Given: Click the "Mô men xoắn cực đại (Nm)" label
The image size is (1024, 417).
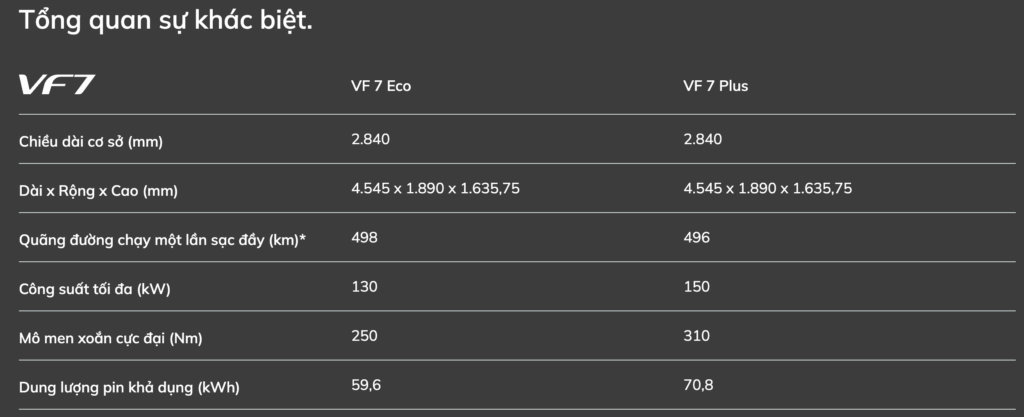Looking at the screenshot, I should (x=110, y=338).
